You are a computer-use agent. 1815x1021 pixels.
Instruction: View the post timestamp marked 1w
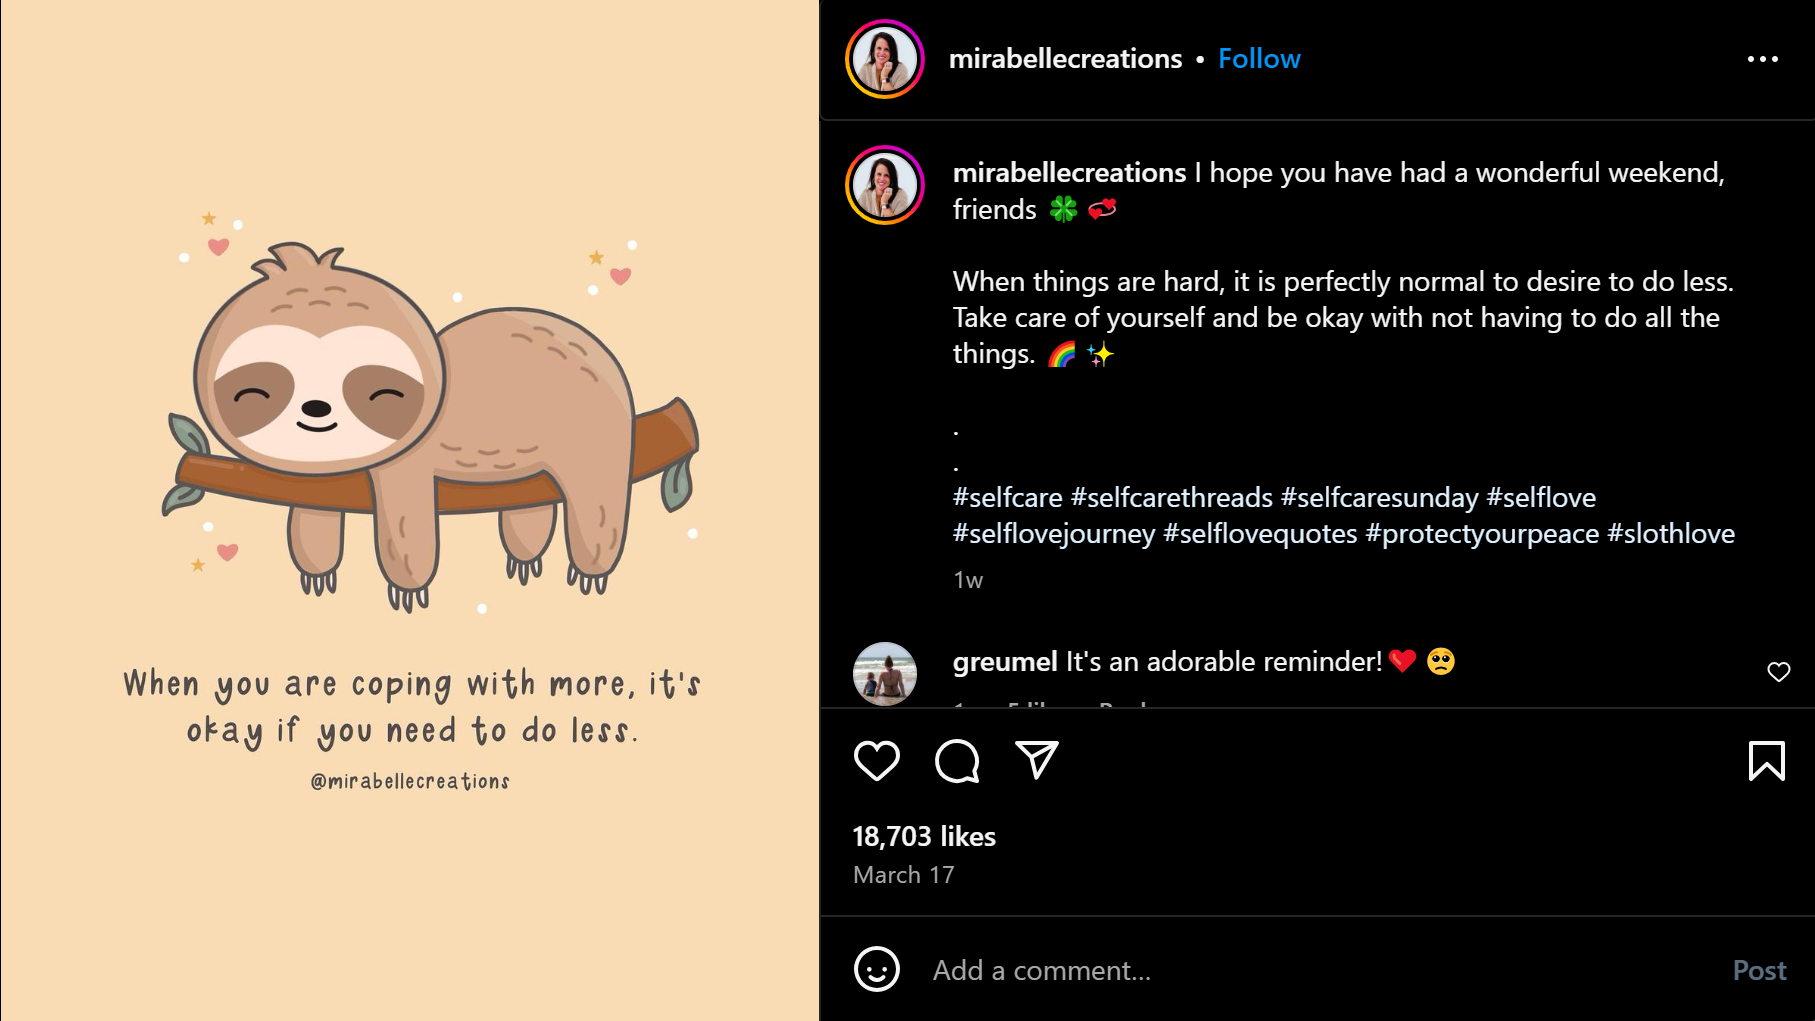click(966, 580)
